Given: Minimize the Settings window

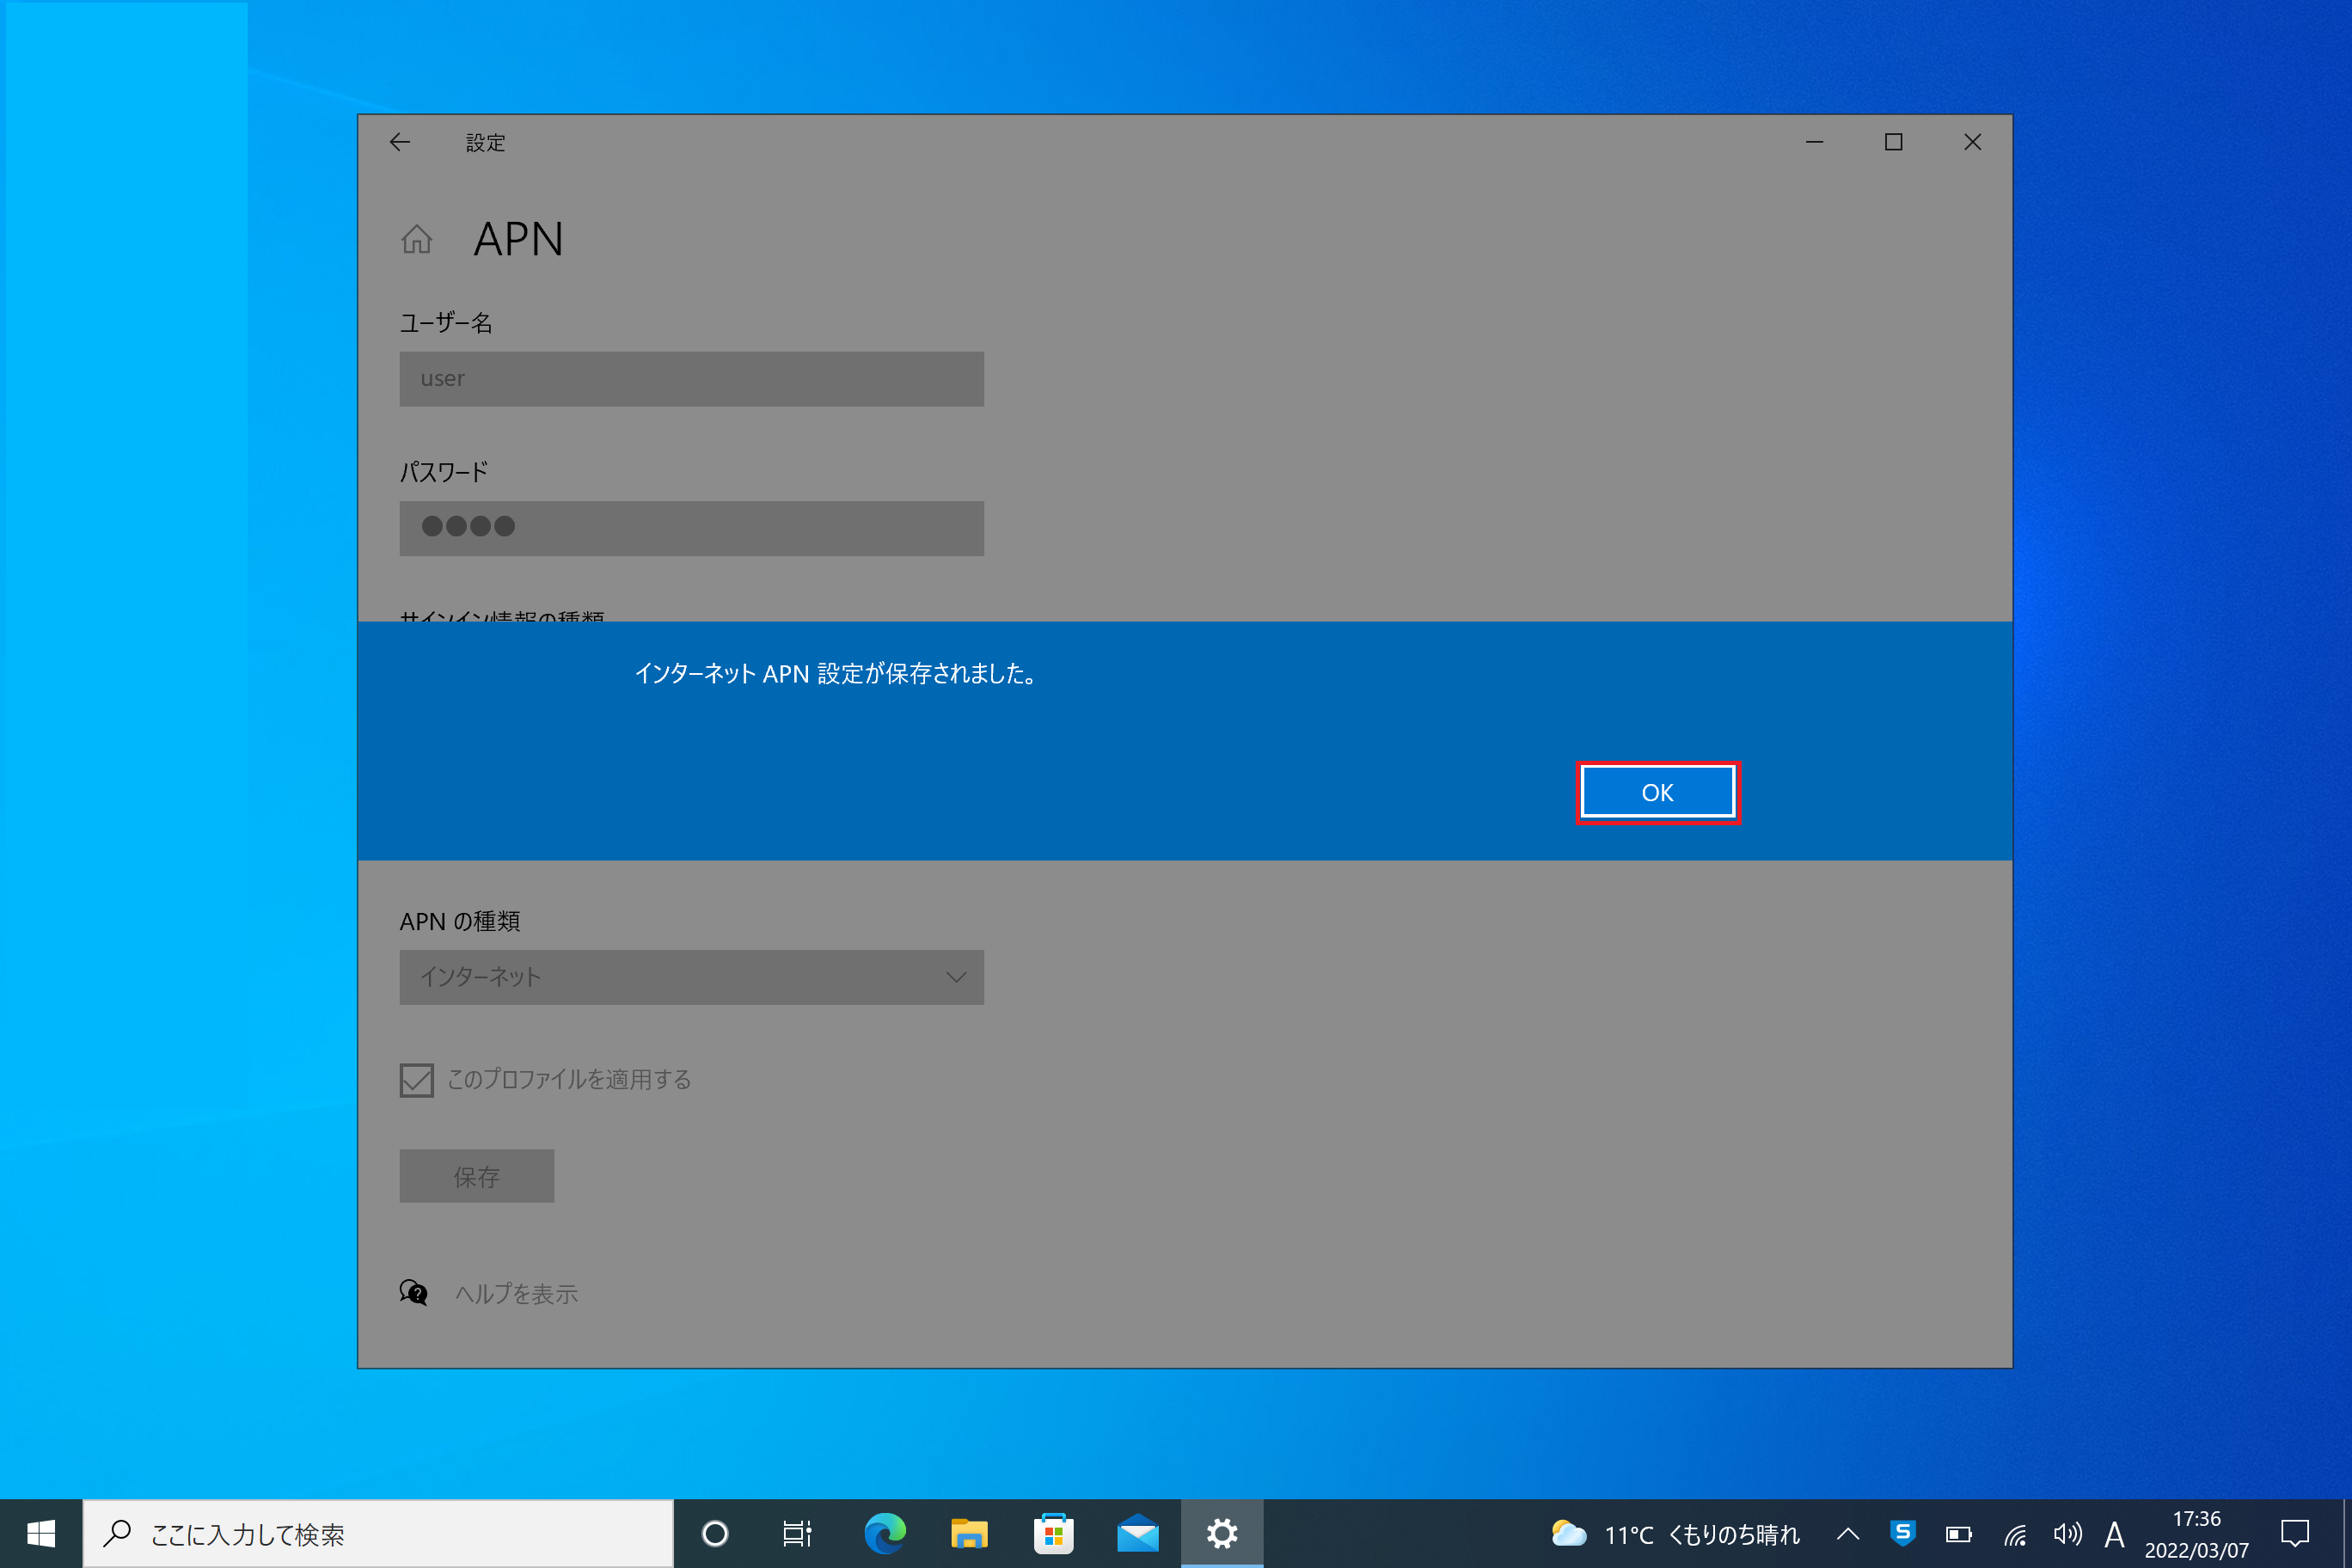Looking at the screenshot, I should coord(1814,142).
